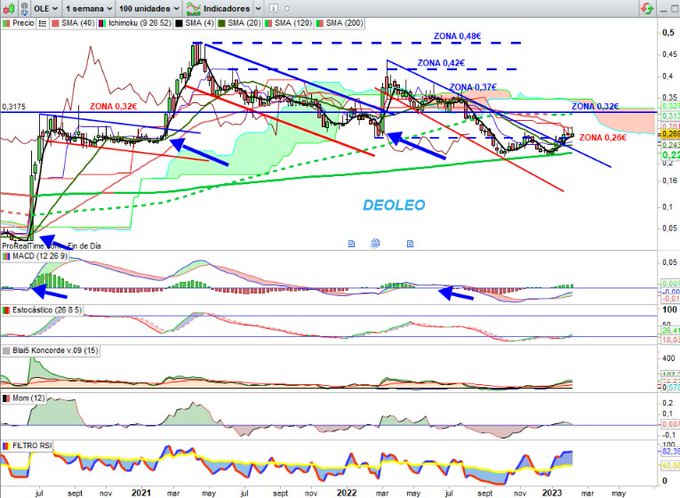Click the yellow current price label on price axis

[669, 135]
